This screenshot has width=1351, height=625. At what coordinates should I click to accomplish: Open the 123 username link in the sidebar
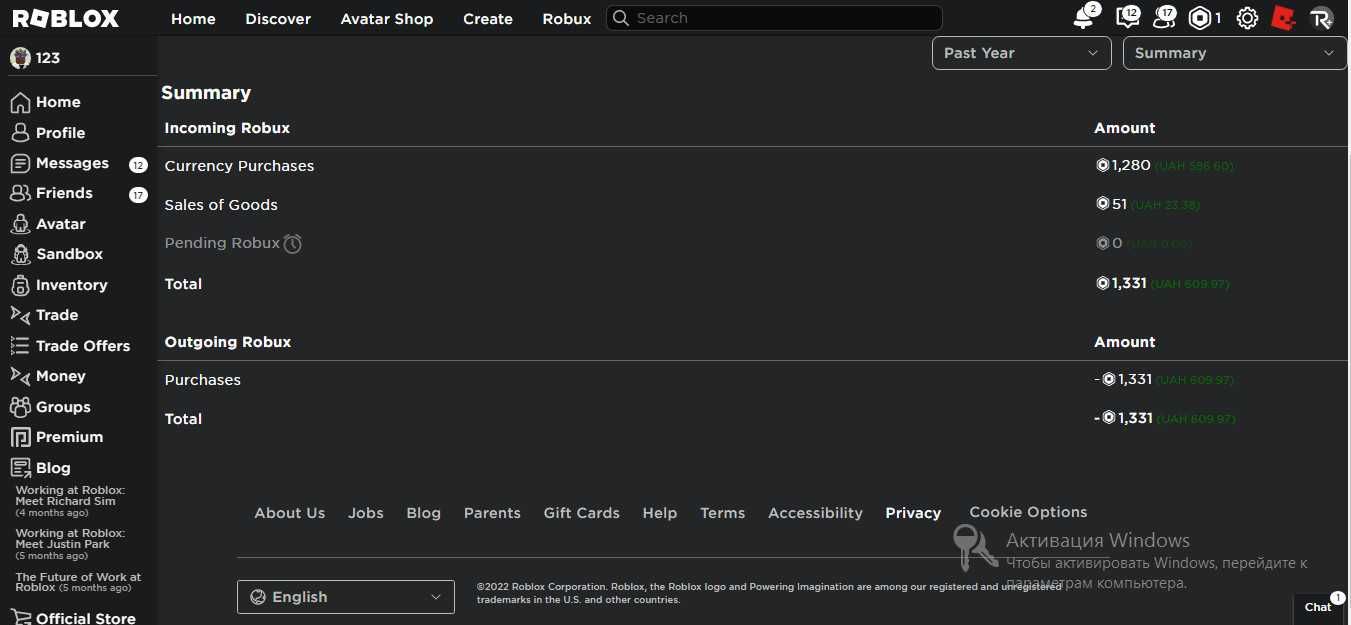coord(48,58)
